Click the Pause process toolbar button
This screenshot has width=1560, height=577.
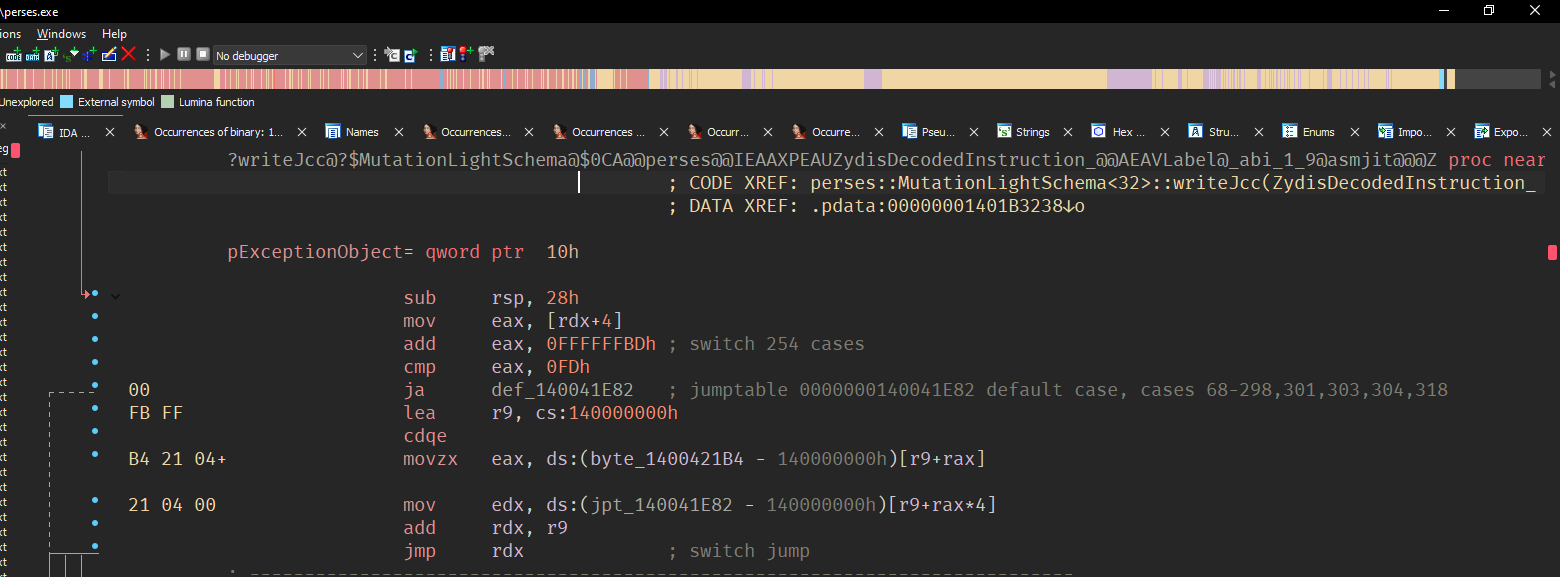pos(184,54)
